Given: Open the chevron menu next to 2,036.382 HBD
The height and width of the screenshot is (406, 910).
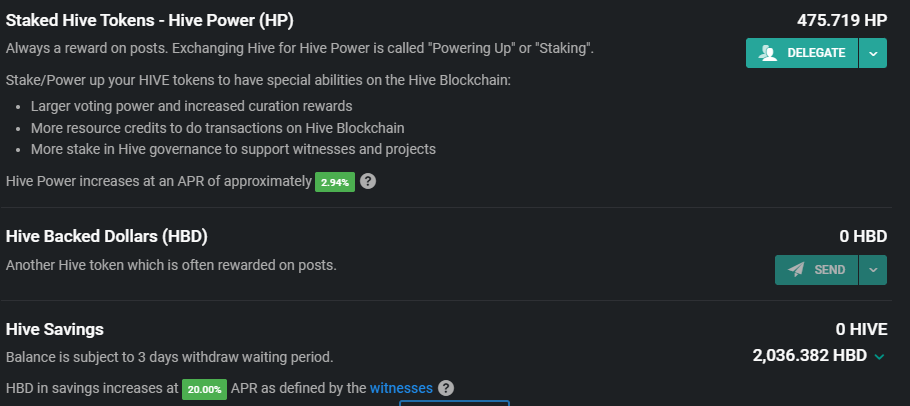Looking at the screenshot, I should [x=879, y=356].
